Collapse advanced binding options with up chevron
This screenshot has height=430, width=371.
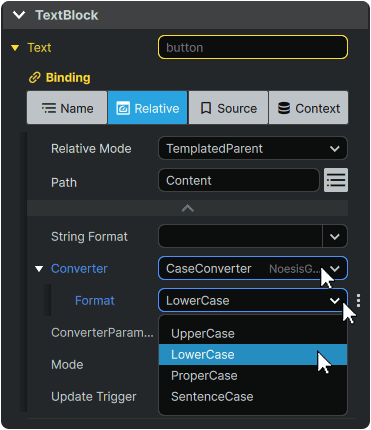[x=188, y=208]
